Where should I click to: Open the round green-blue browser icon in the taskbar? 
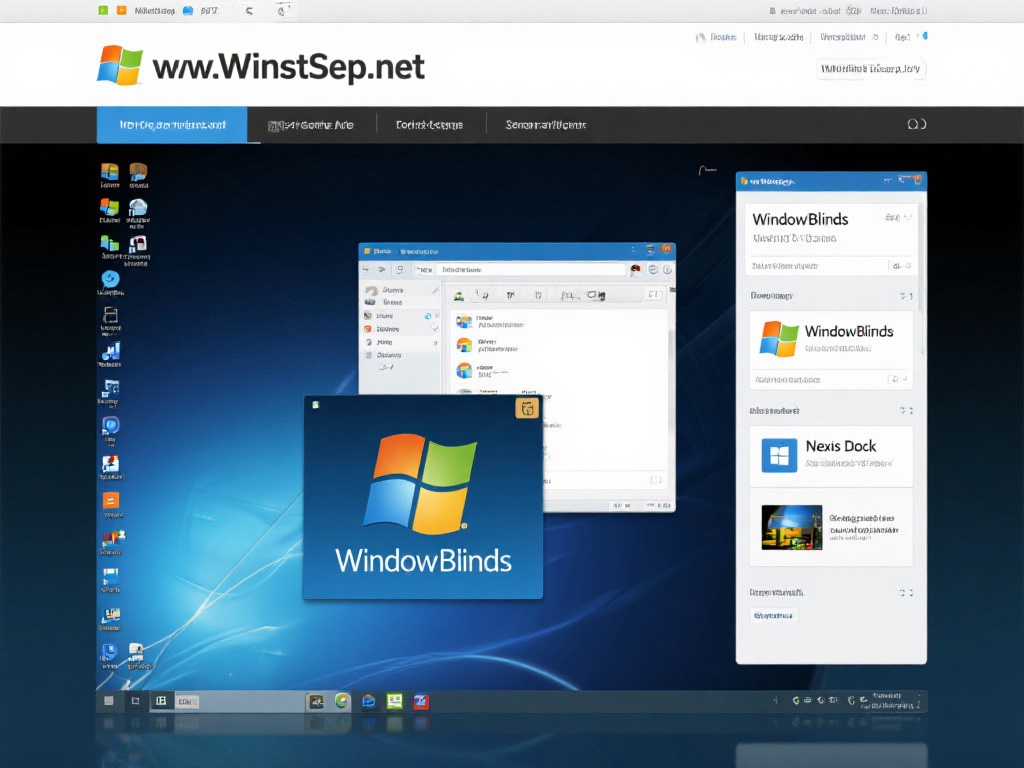click(x=342, y=701)
